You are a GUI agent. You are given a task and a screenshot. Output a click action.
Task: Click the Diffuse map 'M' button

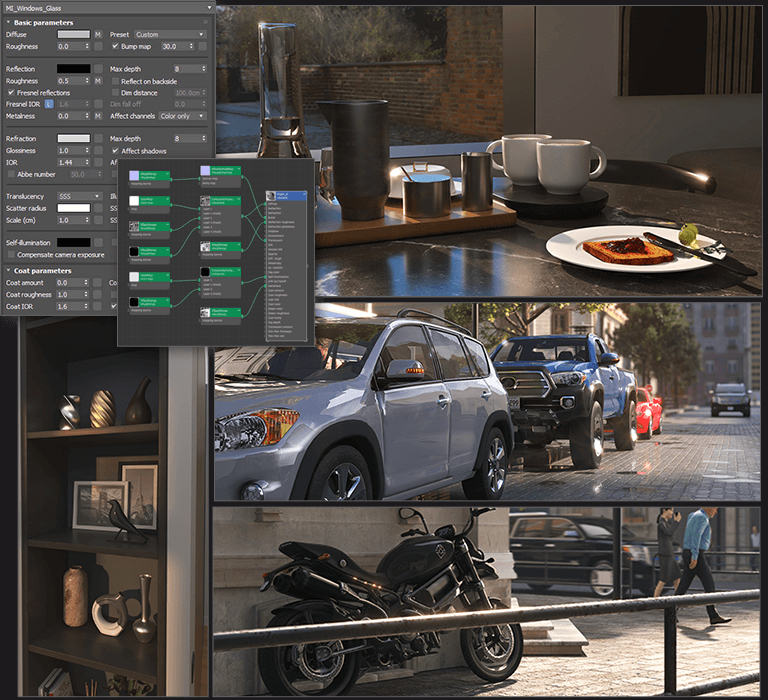(x=98, y=34)
